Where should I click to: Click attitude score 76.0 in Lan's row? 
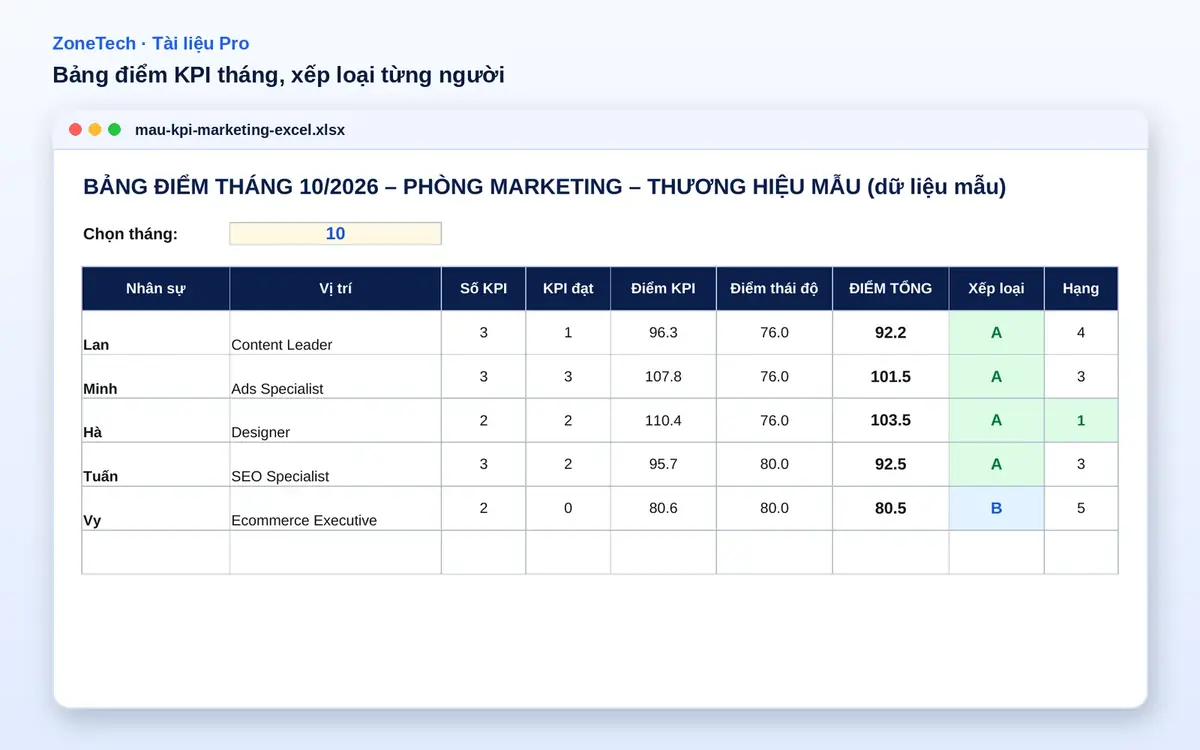774,333
